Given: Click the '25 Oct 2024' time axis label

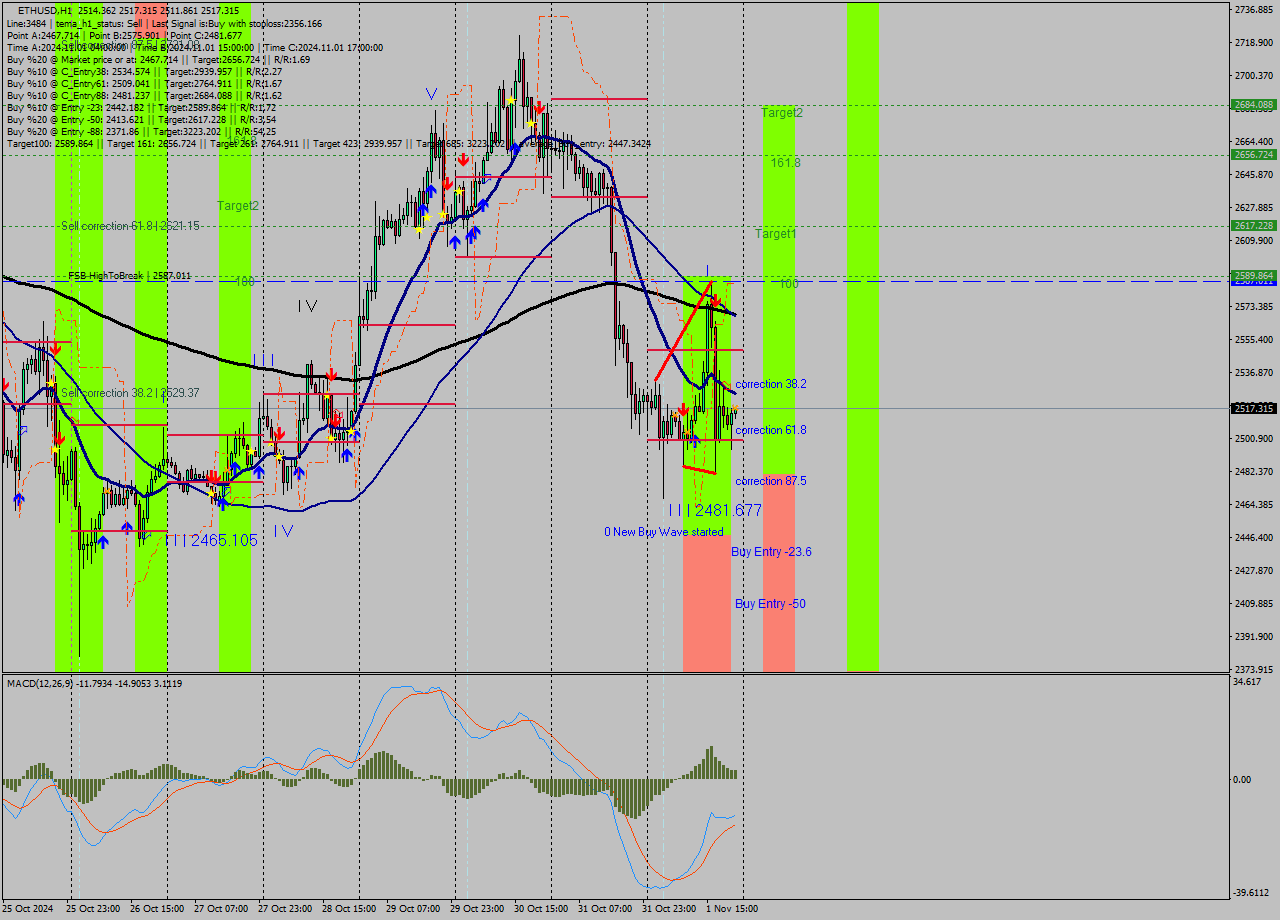Looking at the screenshot, I should [30, 909].
